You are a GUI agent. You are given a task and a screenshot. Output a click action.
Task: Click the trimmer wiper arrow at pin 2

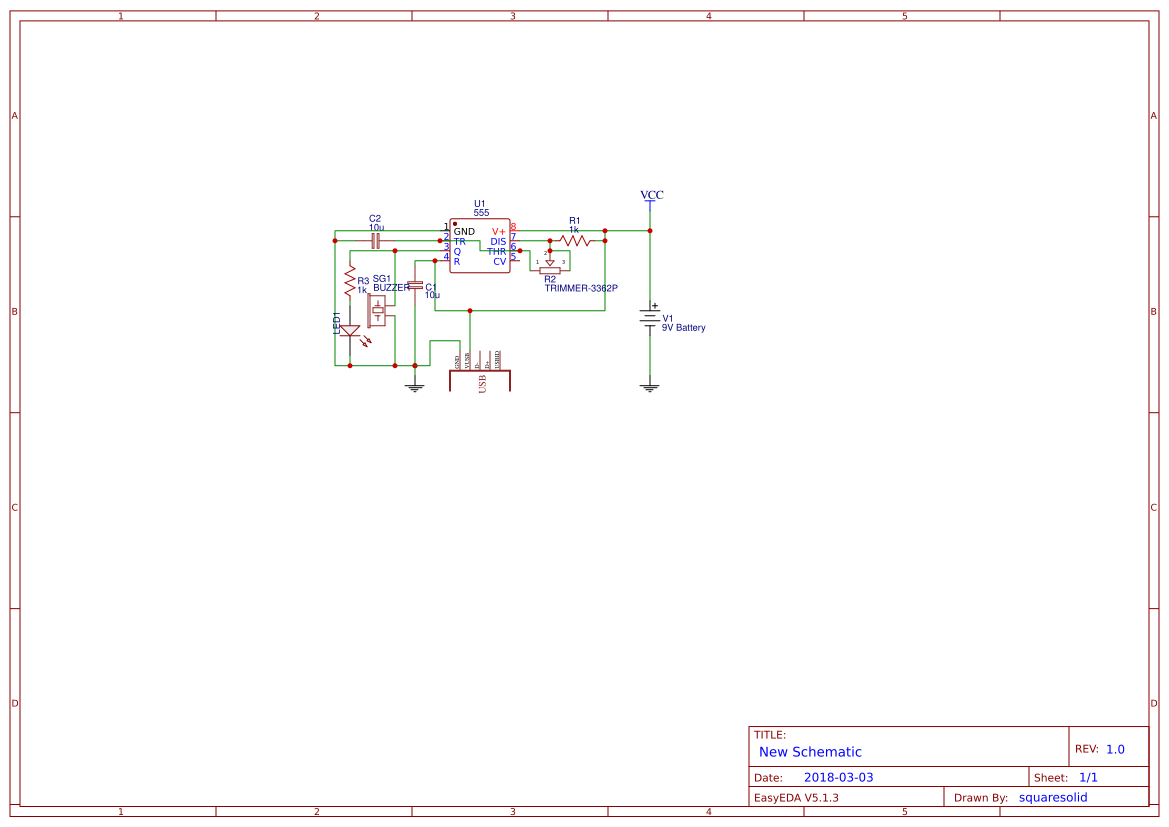pos(550,263)
